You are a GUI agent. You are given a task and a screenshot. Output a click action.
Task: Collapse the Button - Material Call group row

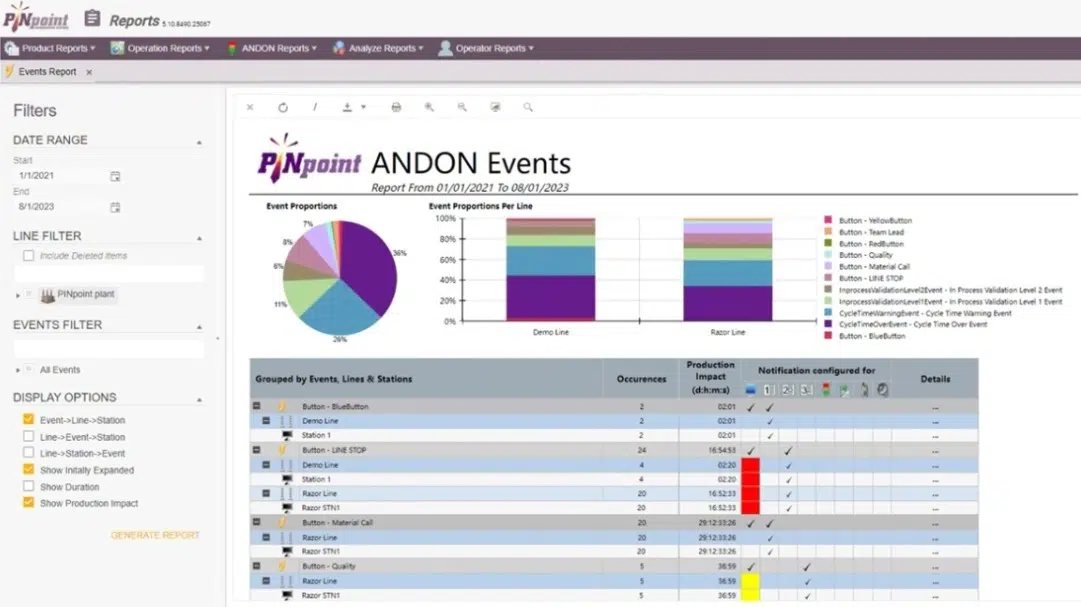[256, 522]
